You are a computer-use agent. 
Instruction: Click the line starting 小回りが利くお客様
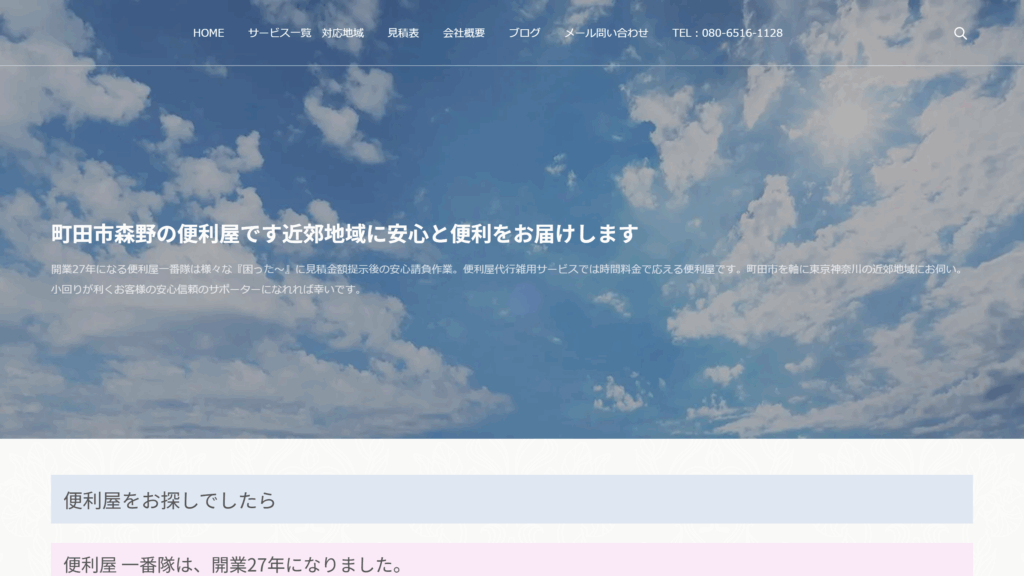point(206,289)
